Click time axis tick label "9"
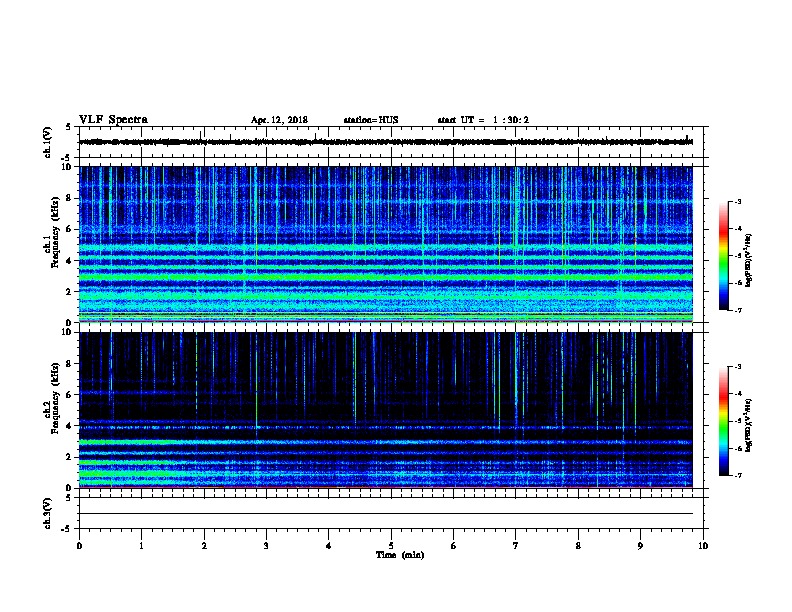The image size is (792, 612). (640, 546)
